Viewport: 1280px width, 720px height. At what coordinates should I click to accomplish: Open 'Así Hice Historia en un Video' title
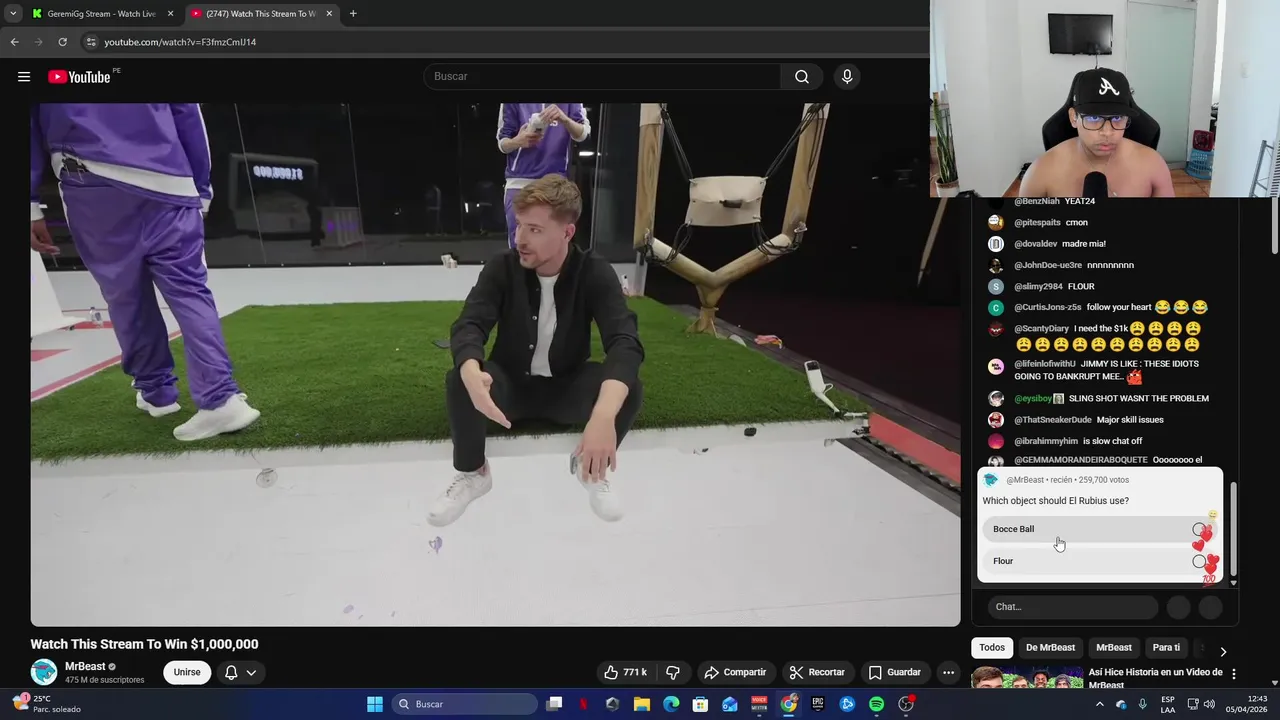tap(1155, 678)
